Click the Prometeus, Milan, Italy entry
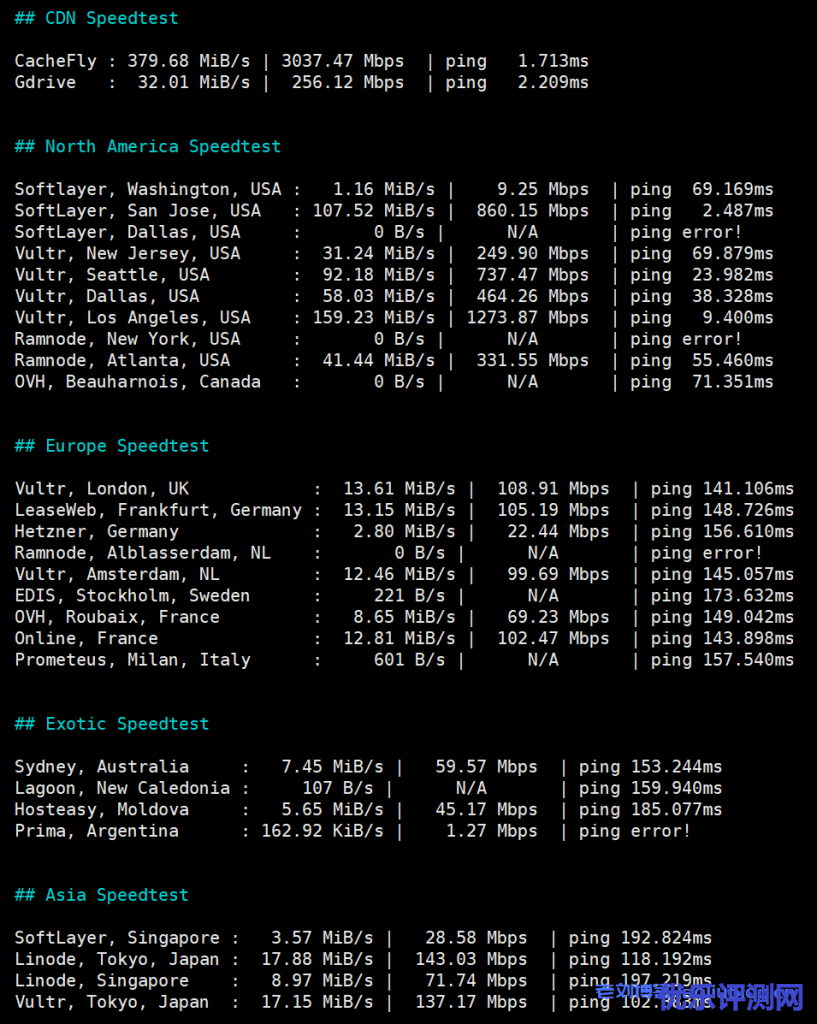 tap(132, 659)
